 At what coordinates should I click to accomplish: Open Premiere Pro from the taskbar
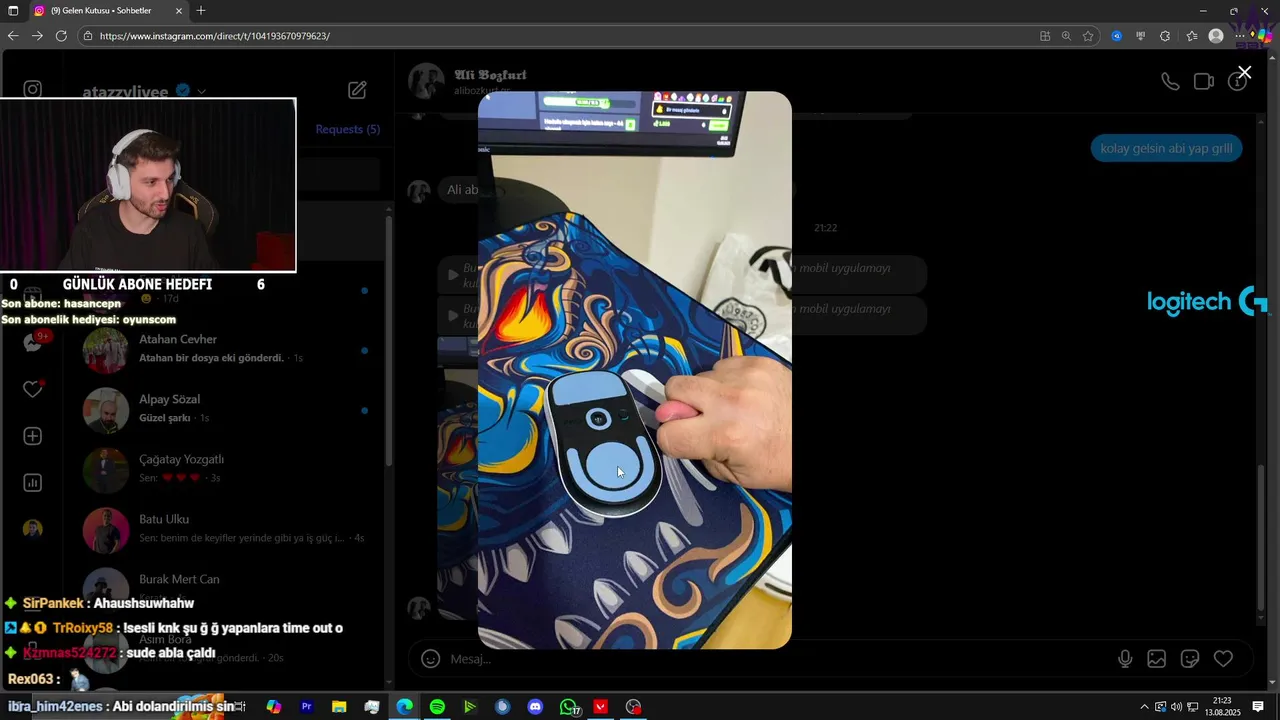307,707
